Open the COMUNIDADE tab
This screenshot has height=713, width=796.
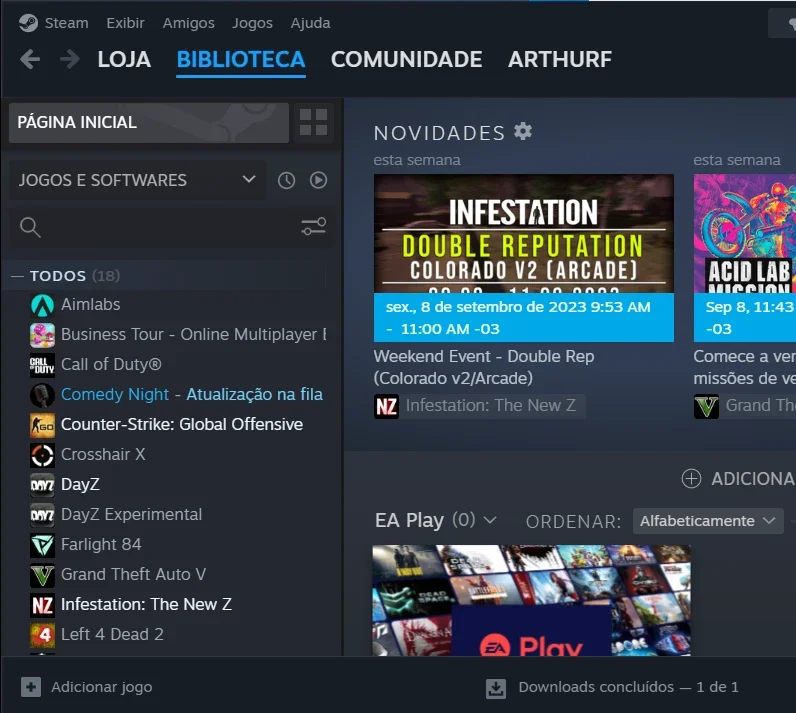click(x=406, y=59)
